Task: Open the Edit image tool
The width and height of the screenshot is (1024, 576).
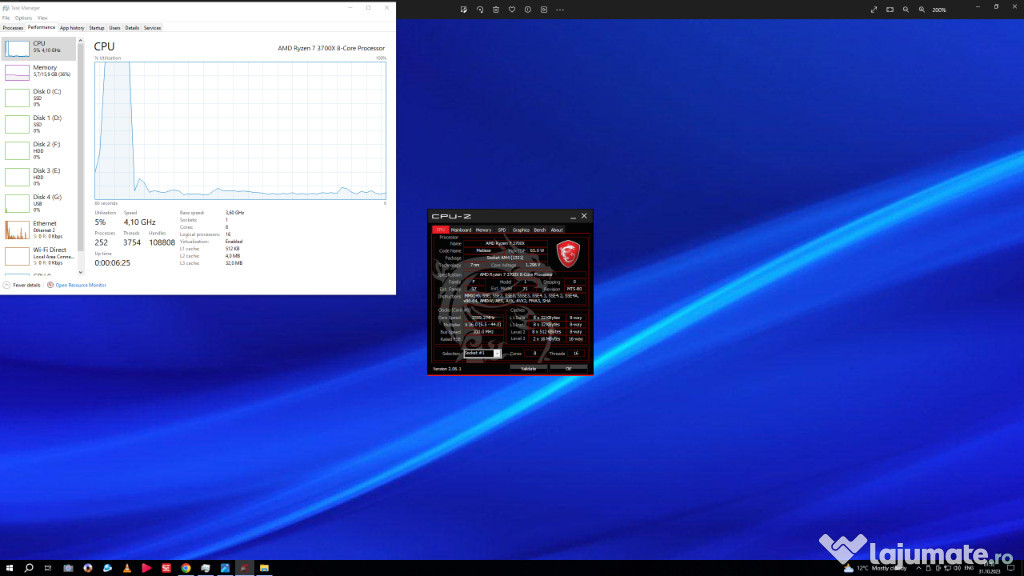Action: coord(464,9)
